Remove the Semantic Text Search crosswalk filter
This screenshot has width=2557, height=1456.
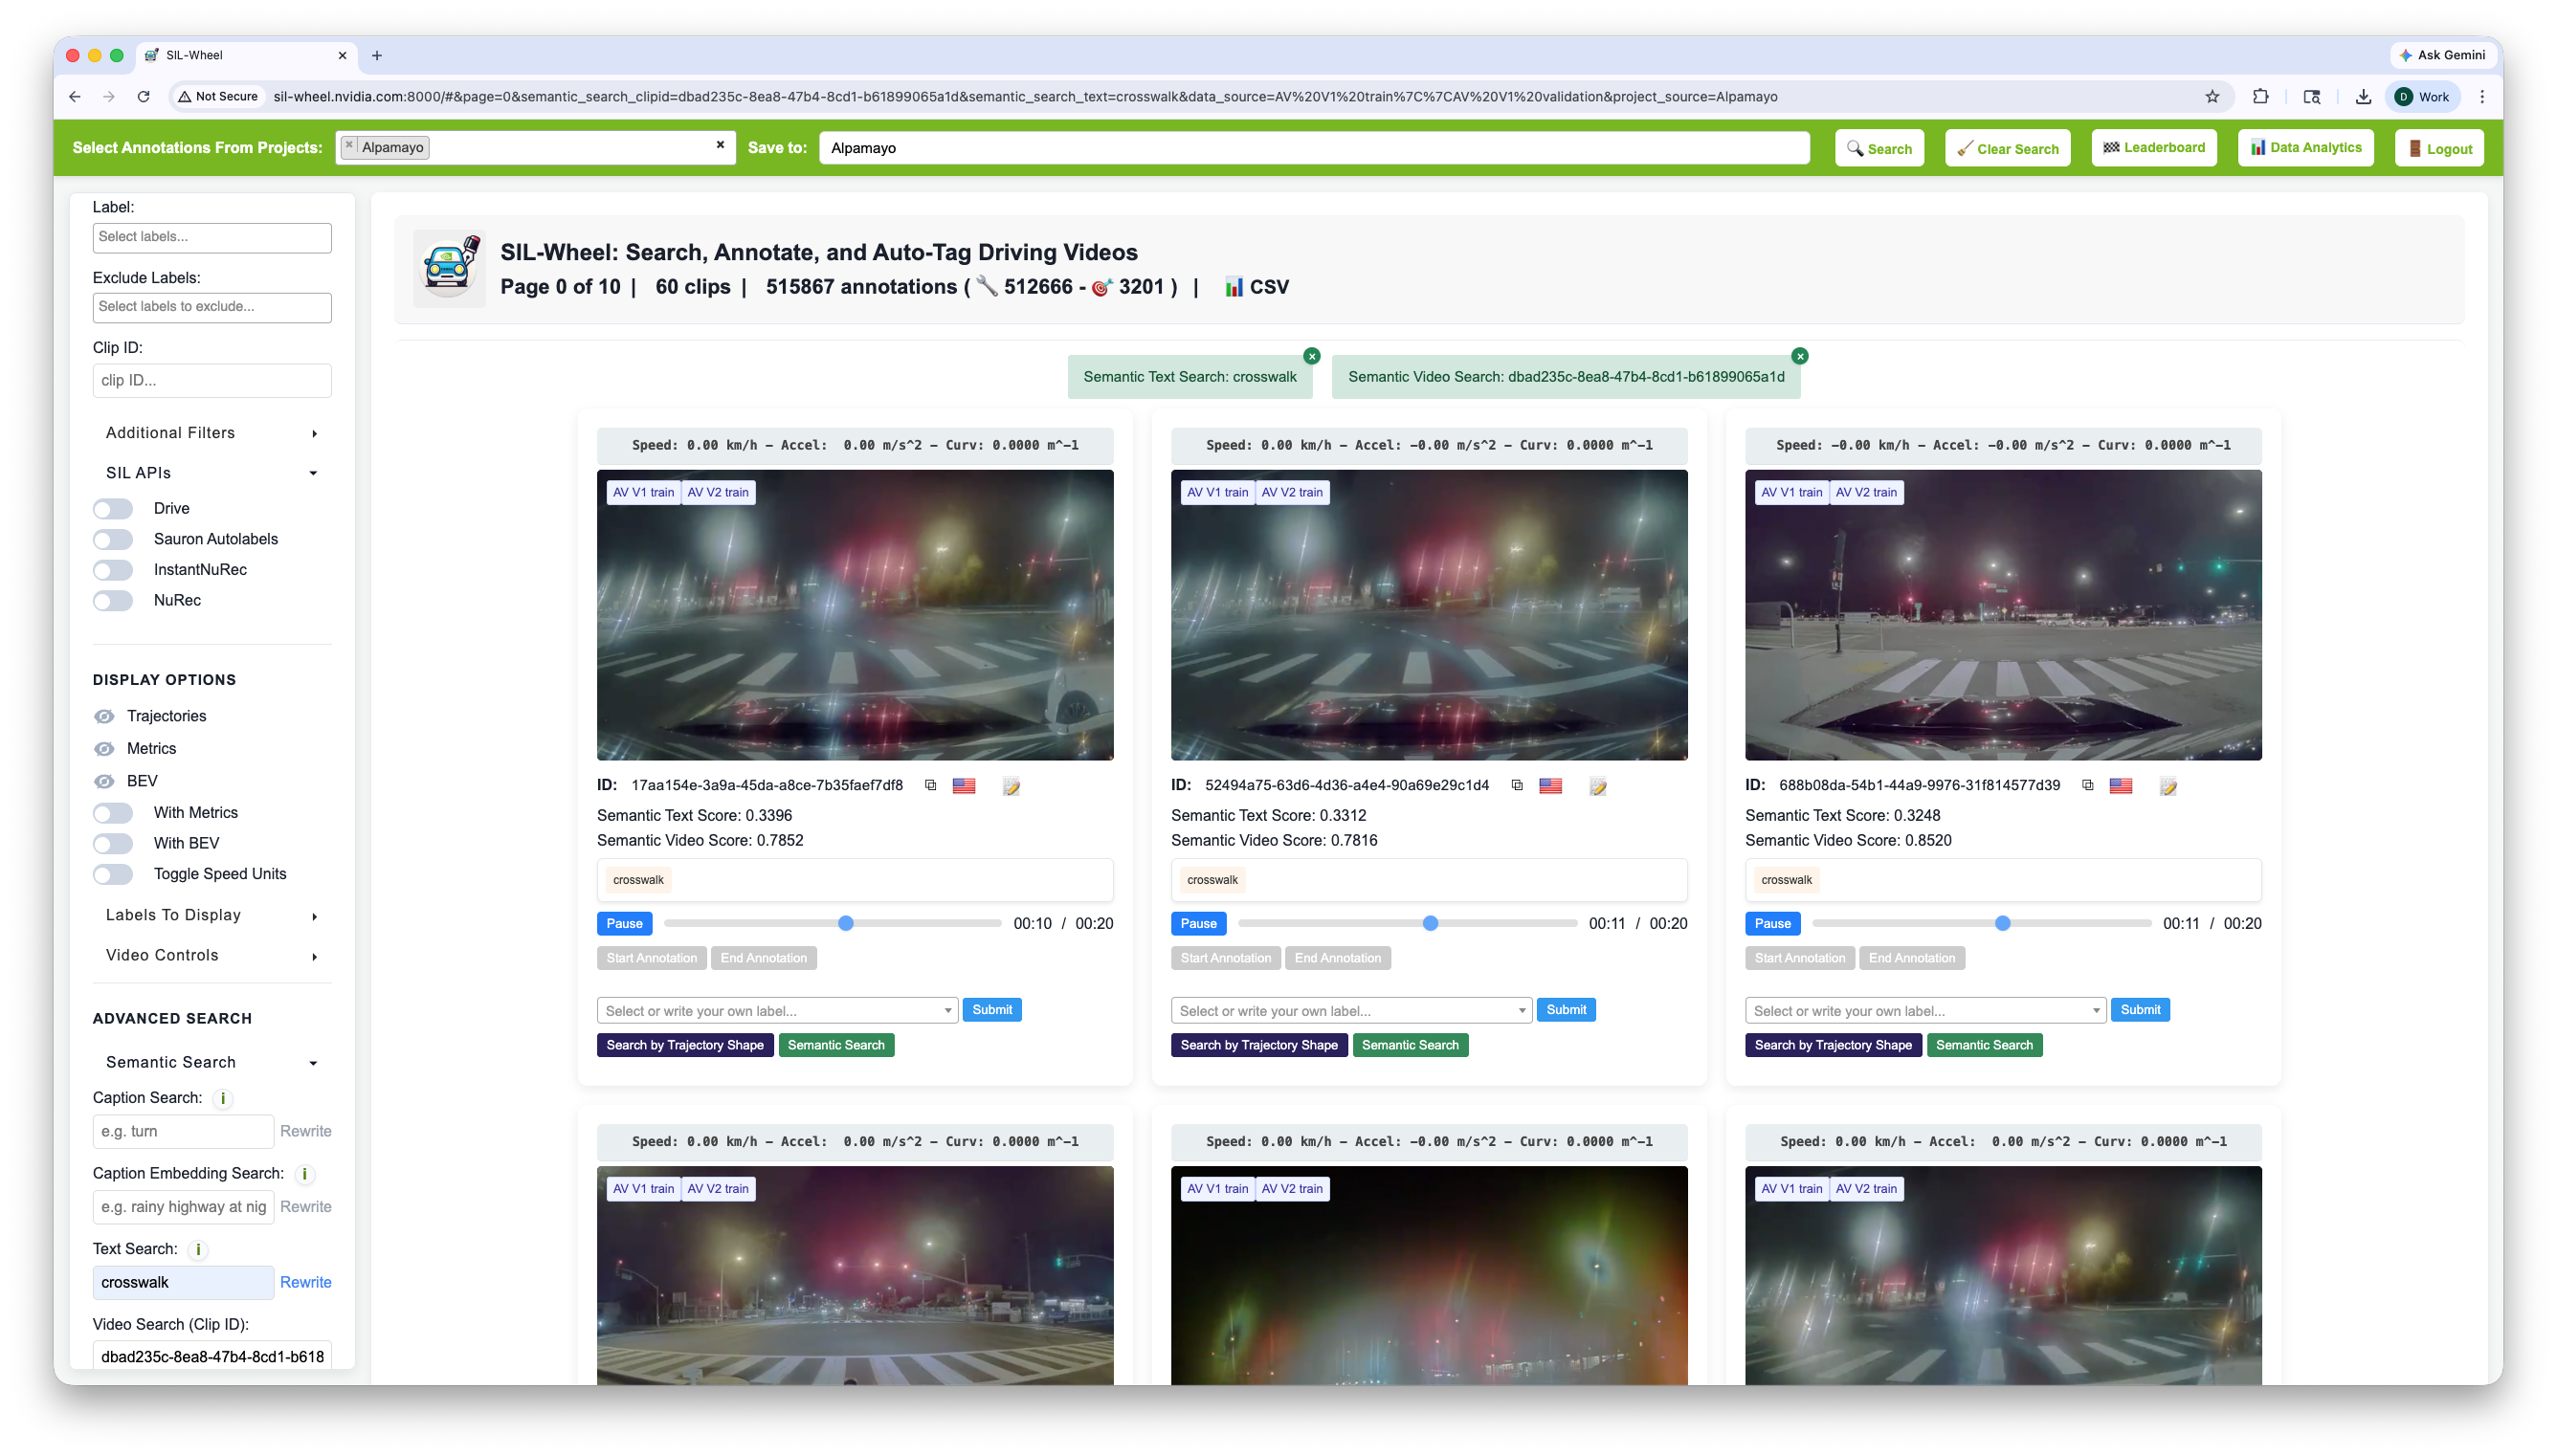[1312, 356]
